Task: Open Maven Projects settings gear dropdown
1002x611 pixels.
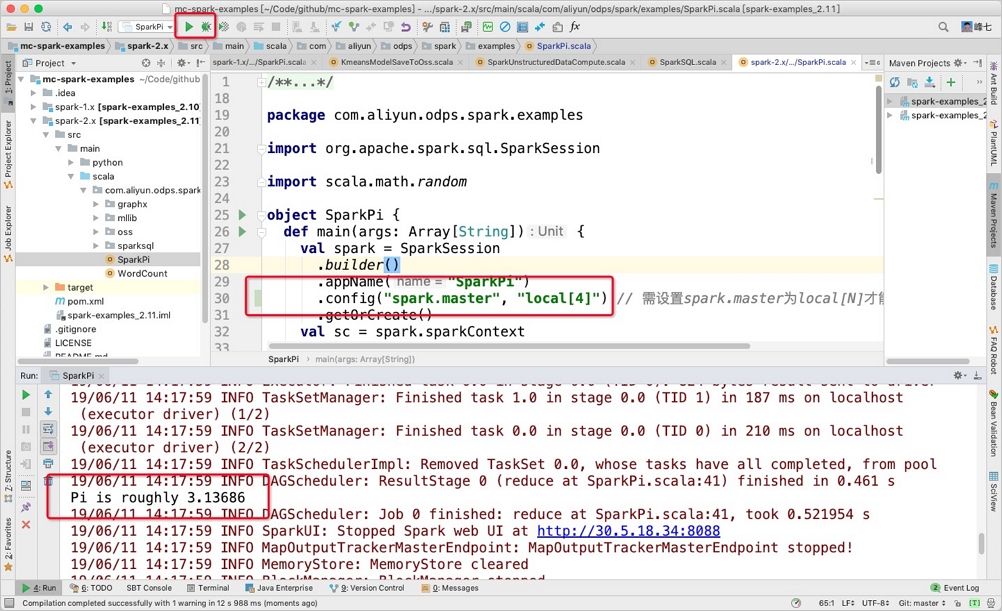Action: pos(959,63)
